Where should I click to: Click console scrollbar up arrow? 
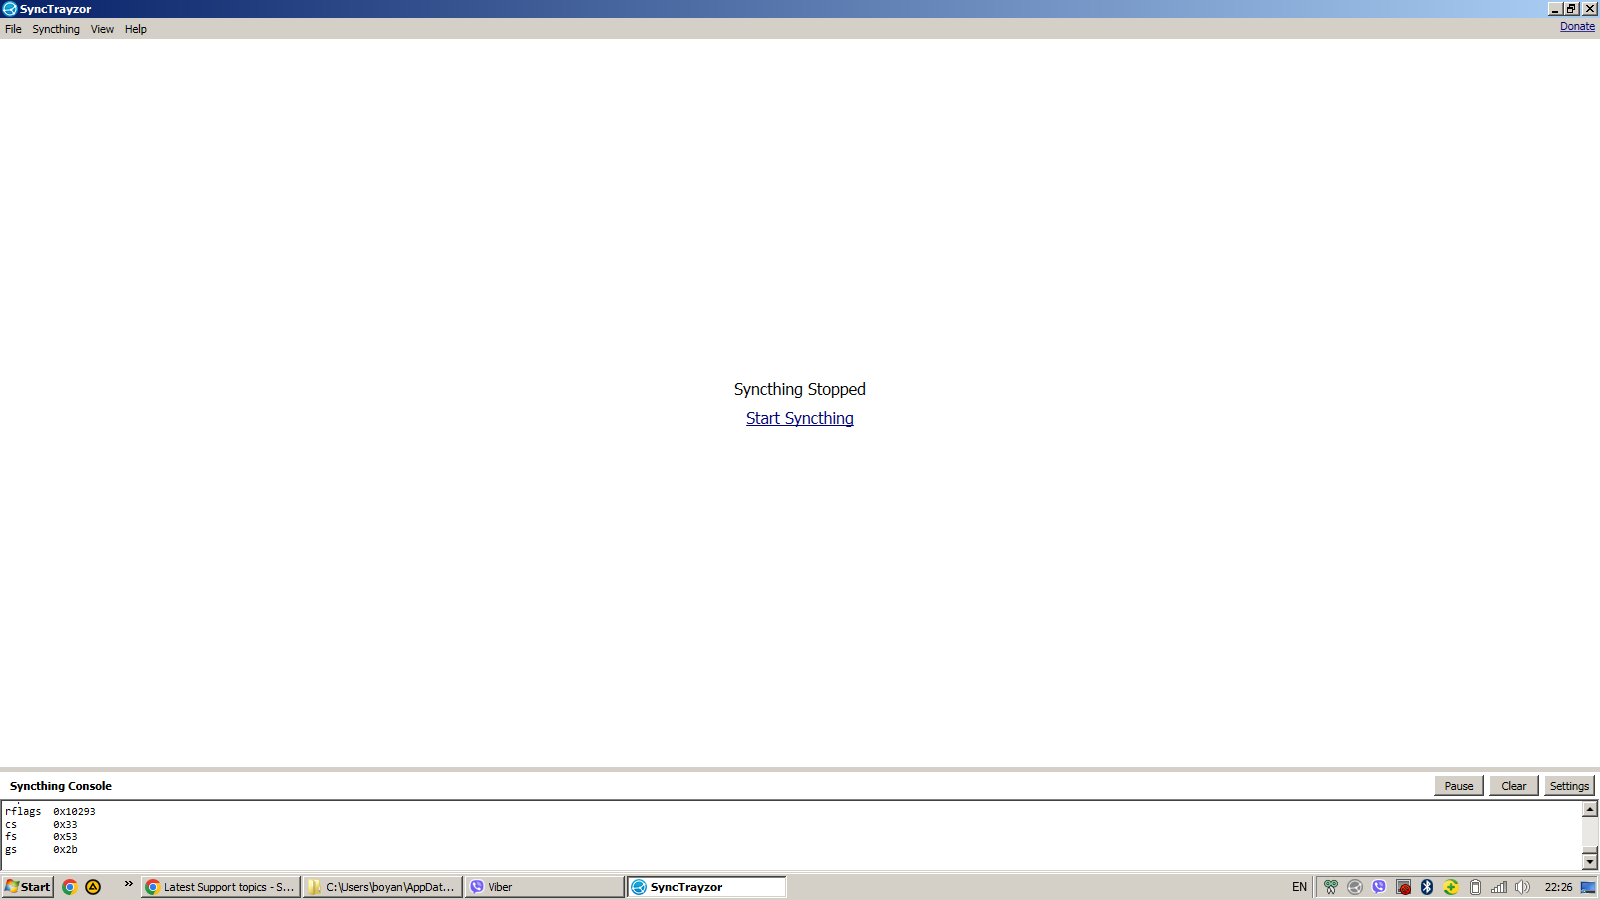pyautogui.click(x=1590, y=808)
